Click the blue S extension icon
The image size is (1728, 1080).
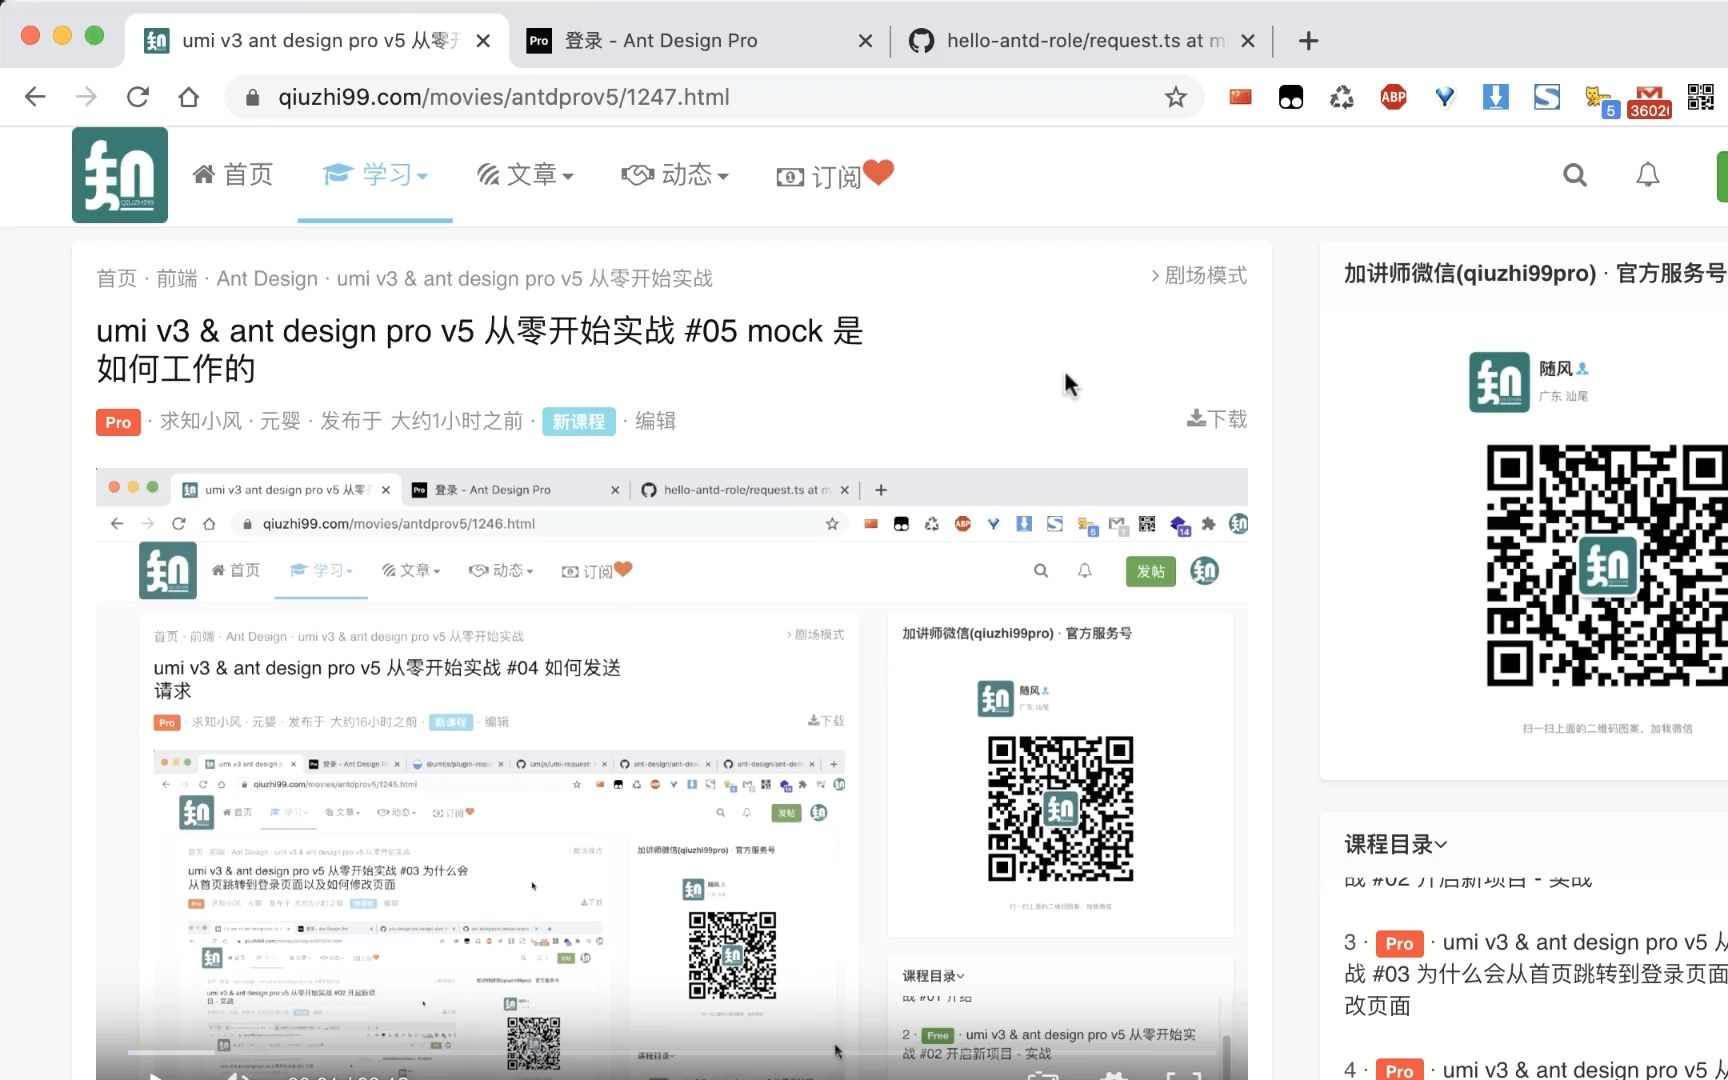pos(1547,97)
